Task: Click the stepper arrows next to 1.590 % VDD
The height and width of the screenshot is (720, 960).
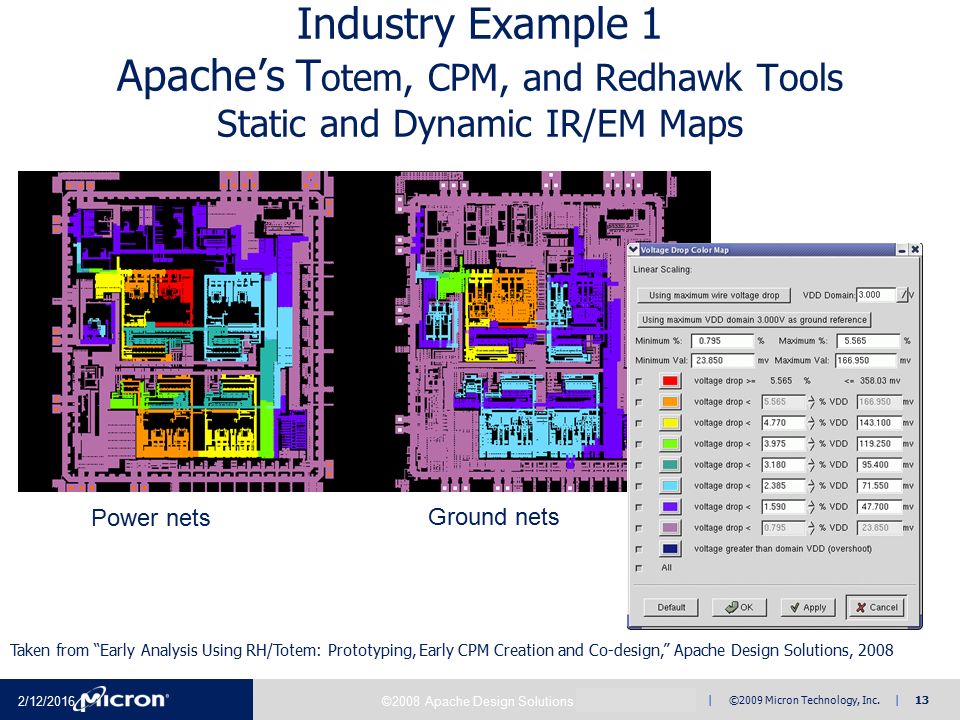Action: (x=811, y=506)
